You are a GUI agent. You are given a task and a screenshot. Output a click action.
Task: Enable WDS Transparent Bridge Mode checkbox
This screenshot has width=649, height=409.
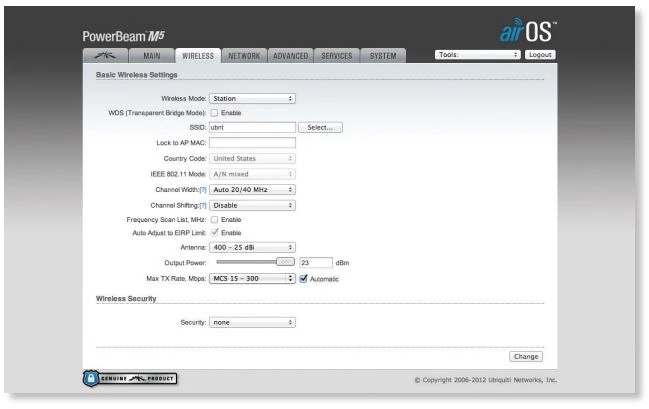pyautogui.click(x=214, y=113)
